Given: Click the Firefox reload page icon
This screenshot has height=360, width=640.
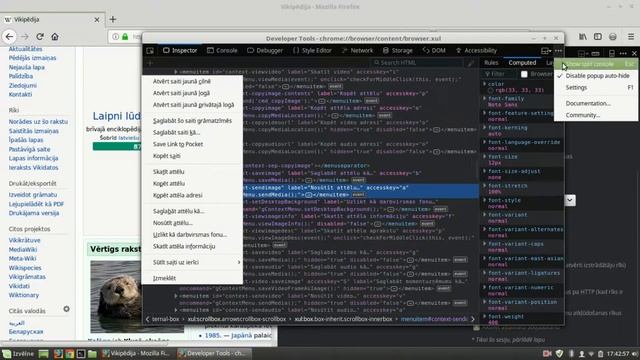Looking at the screenshot, I should tap(40, 37).
